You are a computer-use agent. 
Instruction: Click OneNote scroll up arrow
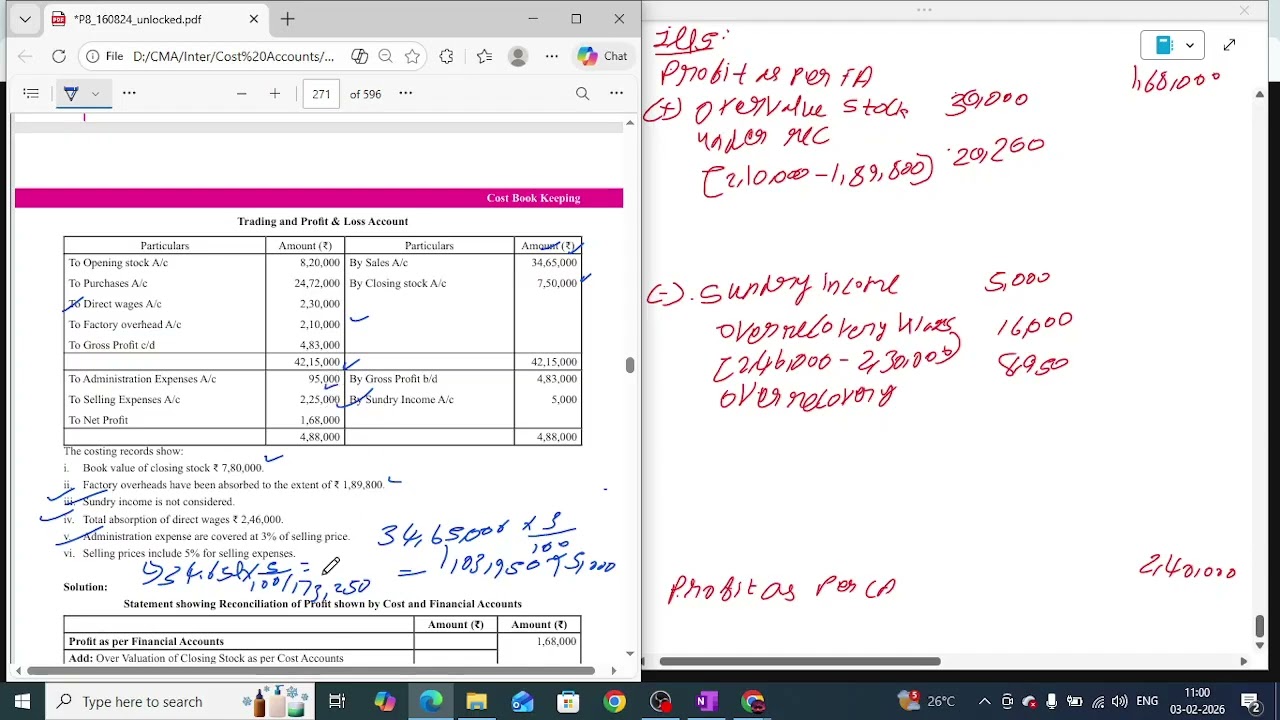pos(1260,94)
